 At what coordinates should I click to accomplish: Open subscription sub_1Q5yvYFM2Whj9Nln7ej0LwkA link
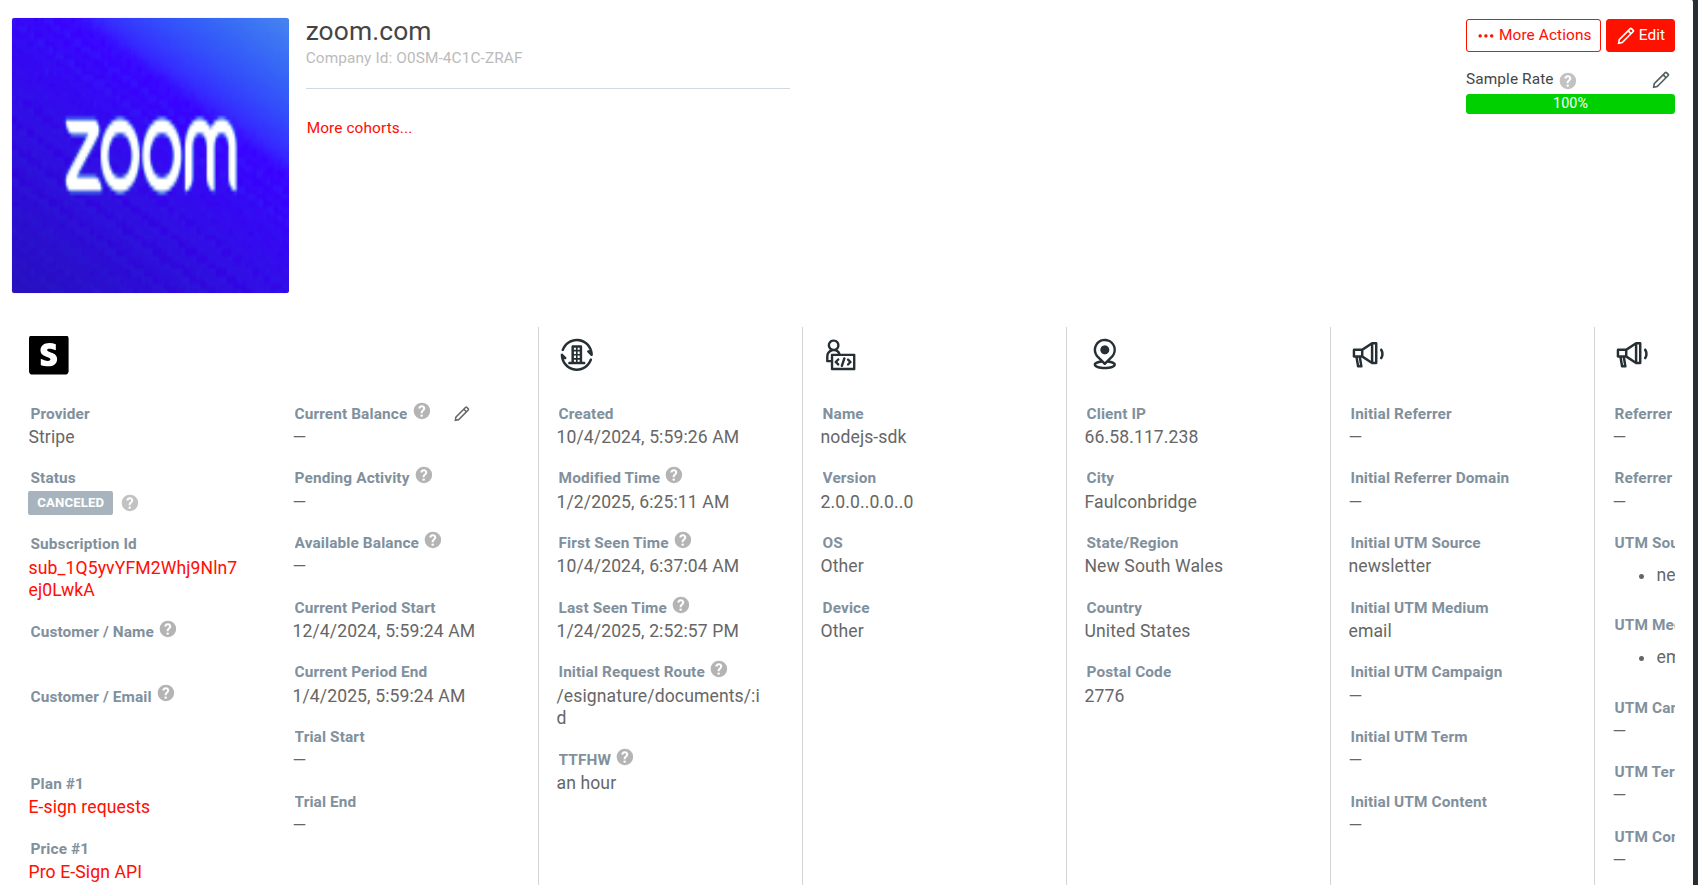(x=133, y=579)
